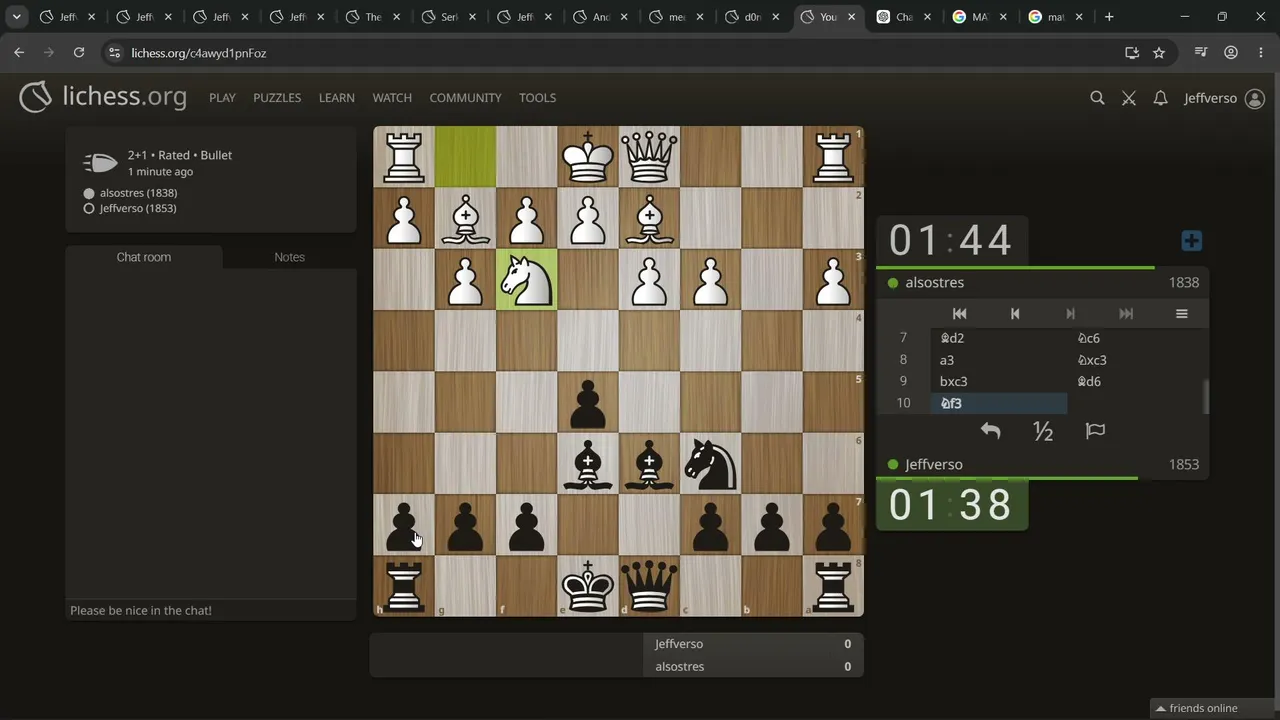Select the black knight piece
Screen dimensions: 1280x720
[x=711, y=464]
